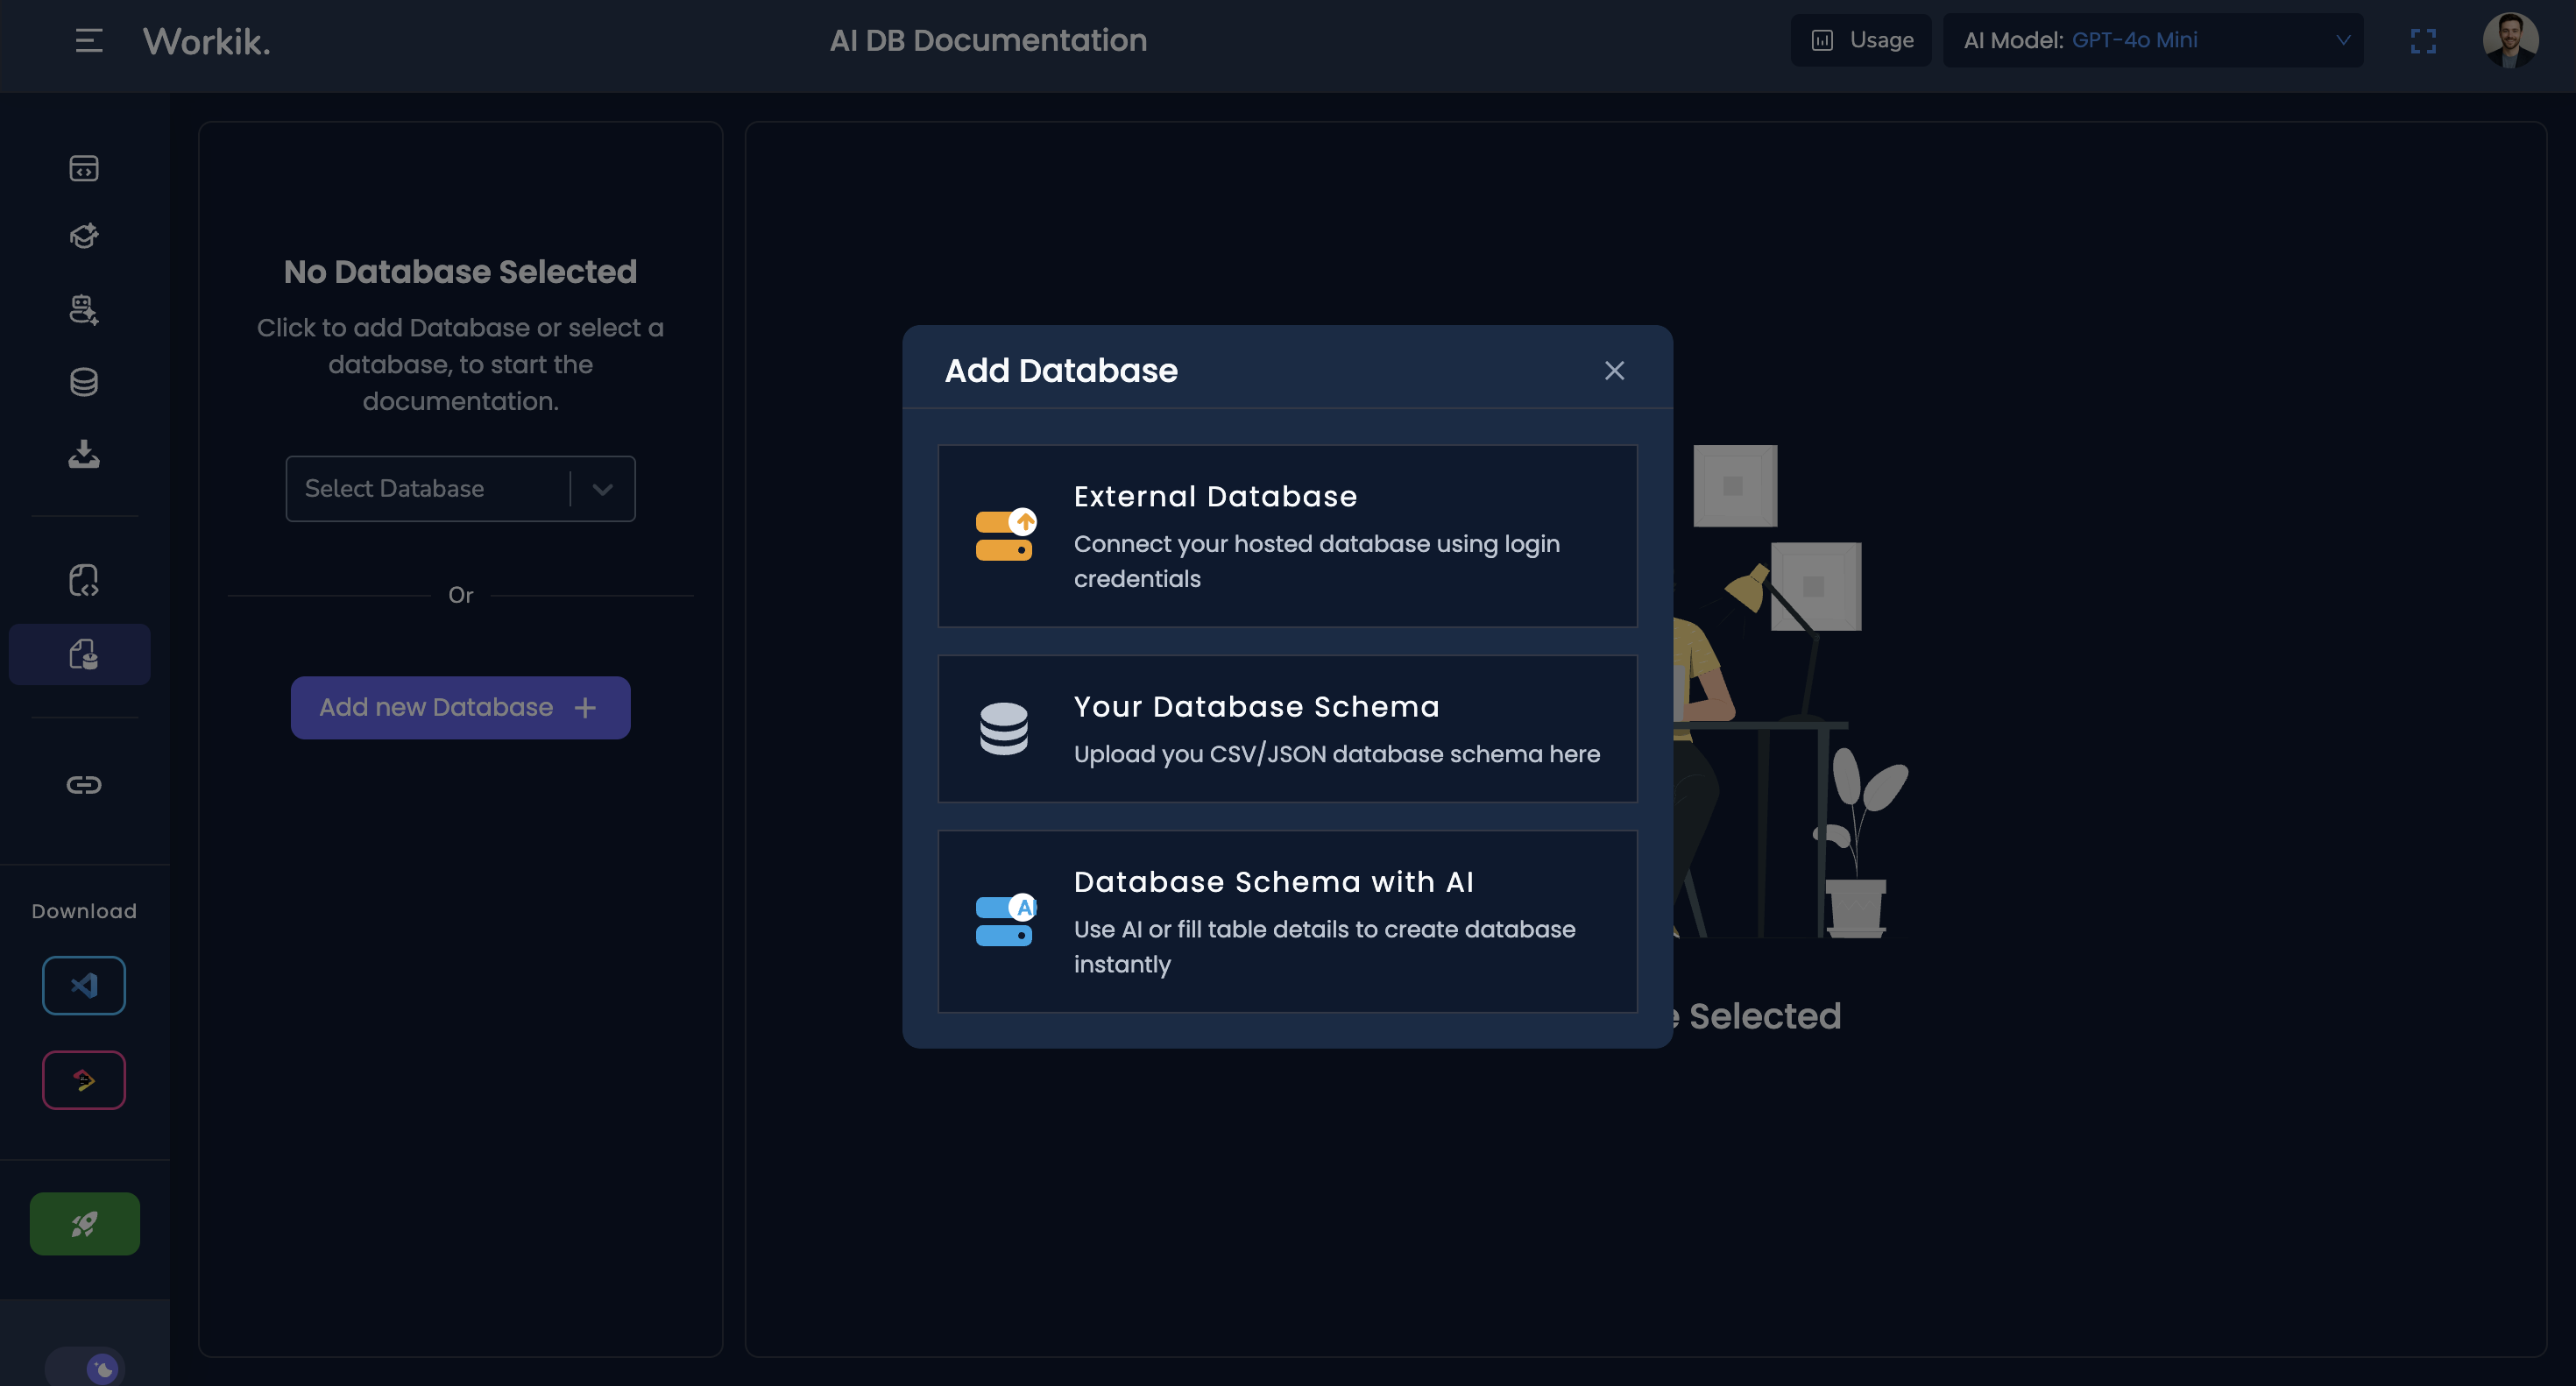Open the code window sidebar icon
This screenshot has width=2576, height=1386.
[x=84, y=168]
